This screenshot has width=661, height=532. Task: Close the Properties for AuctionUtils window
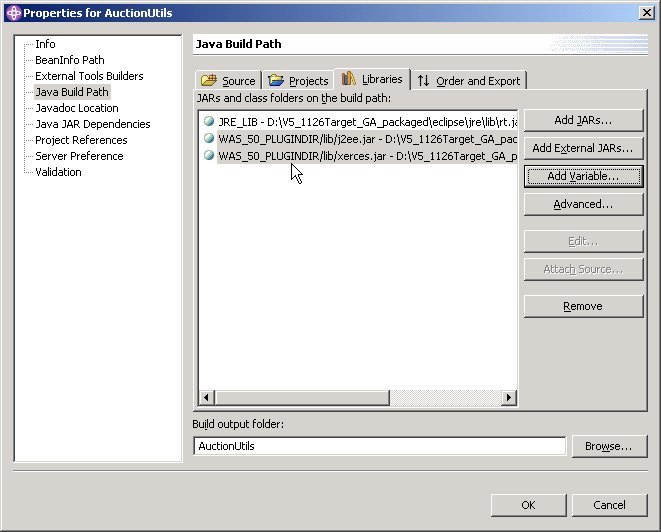coord(647,13)
